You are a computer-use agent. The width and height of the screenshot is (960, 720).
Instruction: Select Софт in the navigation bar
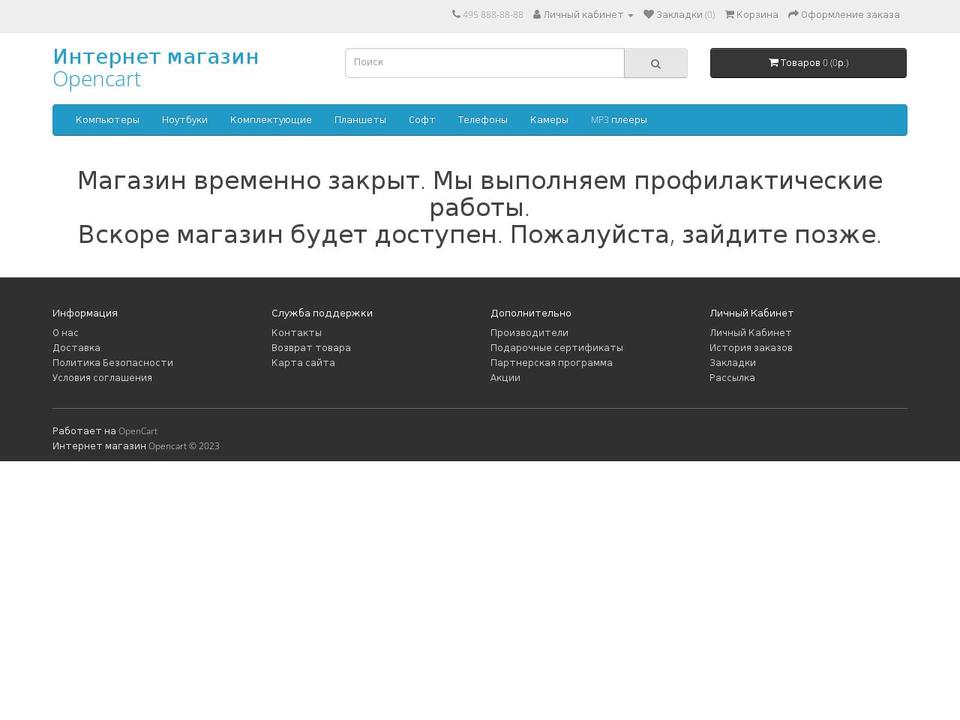point(422,120)
